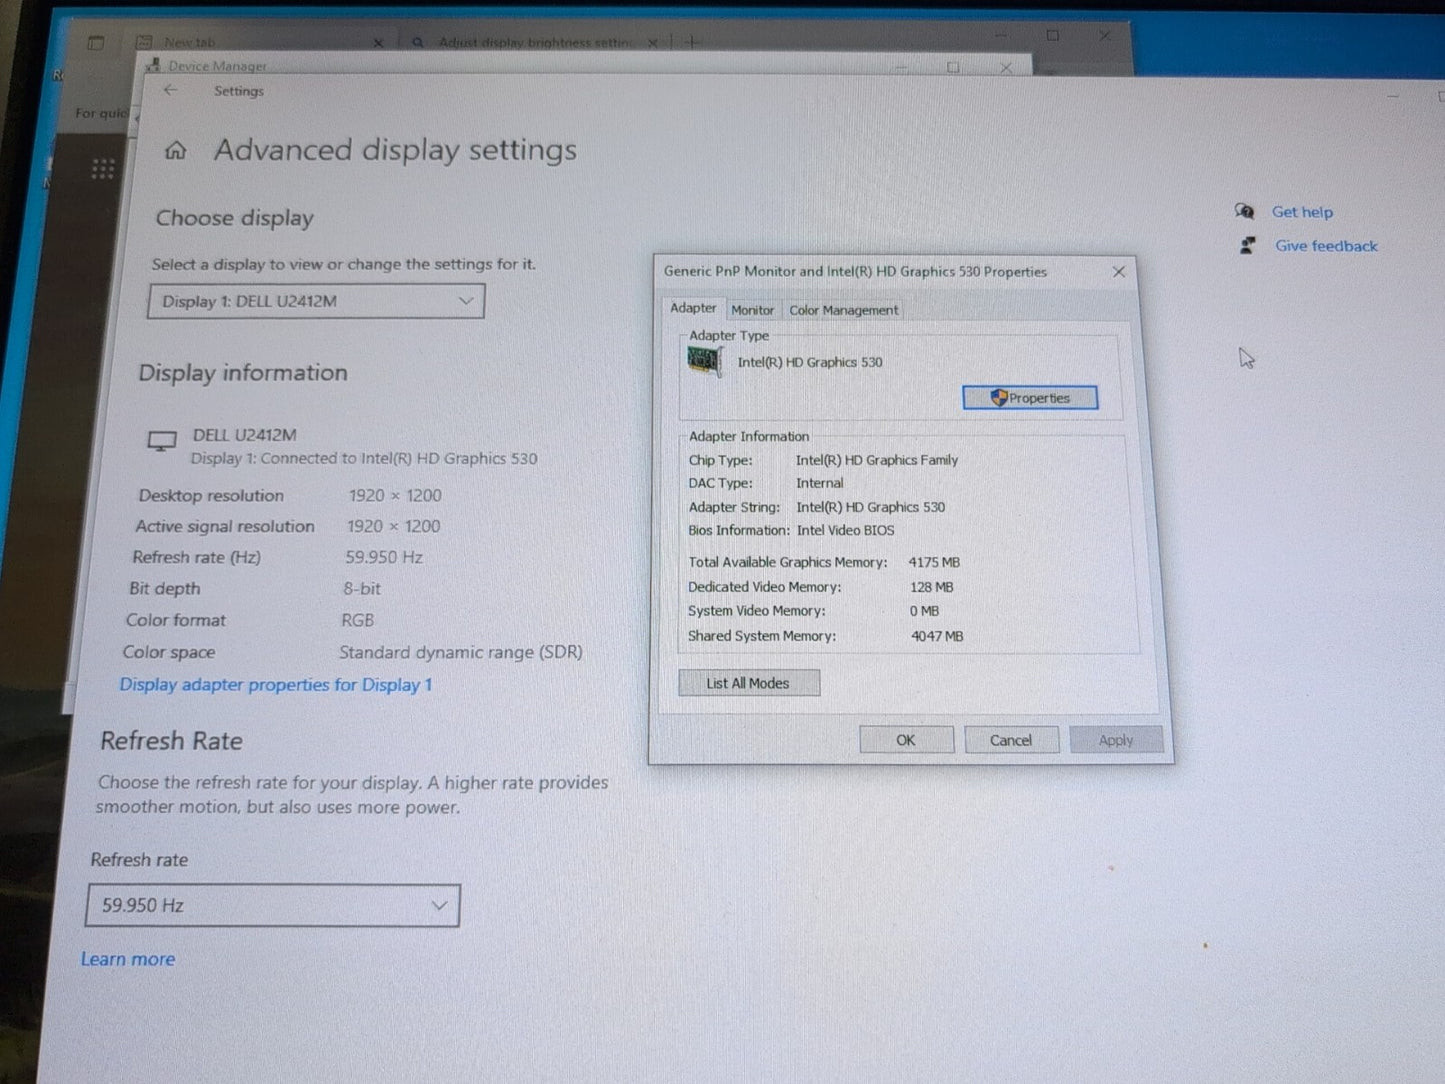The width and height of the screenshot is (1445, 1084).
Task: Open the Give feedback link
Action: pos(1326,246)
